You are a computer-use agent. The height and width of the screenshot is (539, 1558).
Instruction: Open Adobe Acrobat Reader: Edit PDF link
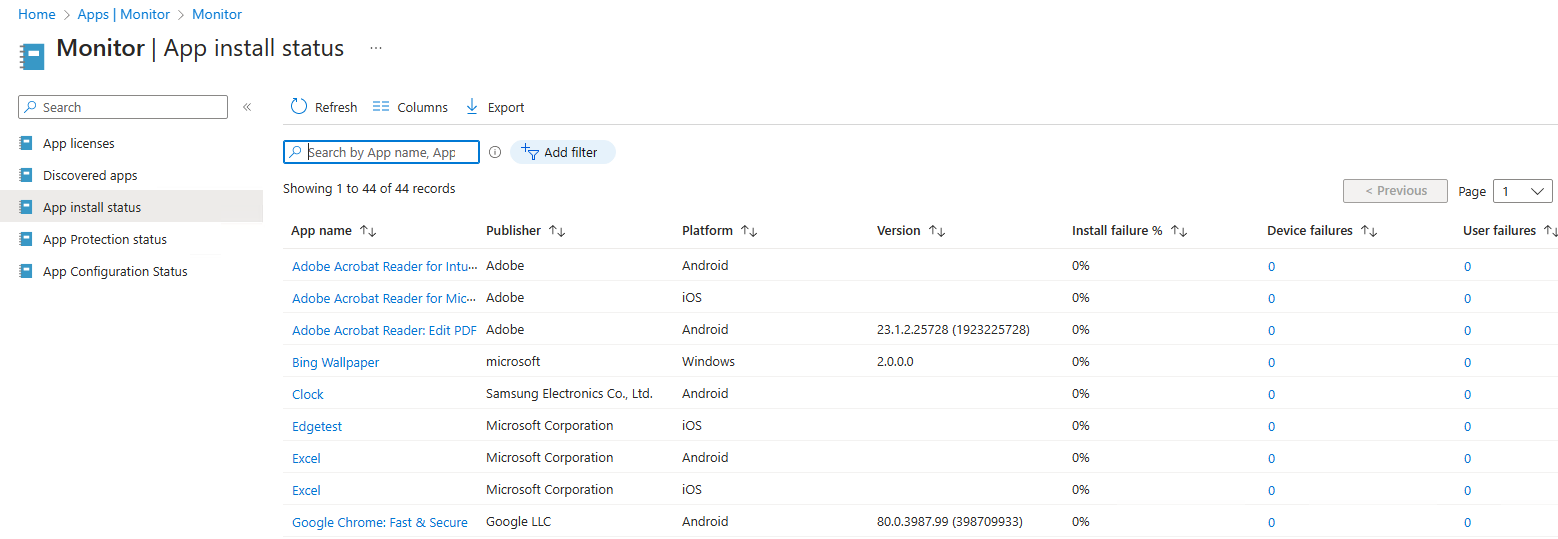pyautogui.click(x=384, y=330)
